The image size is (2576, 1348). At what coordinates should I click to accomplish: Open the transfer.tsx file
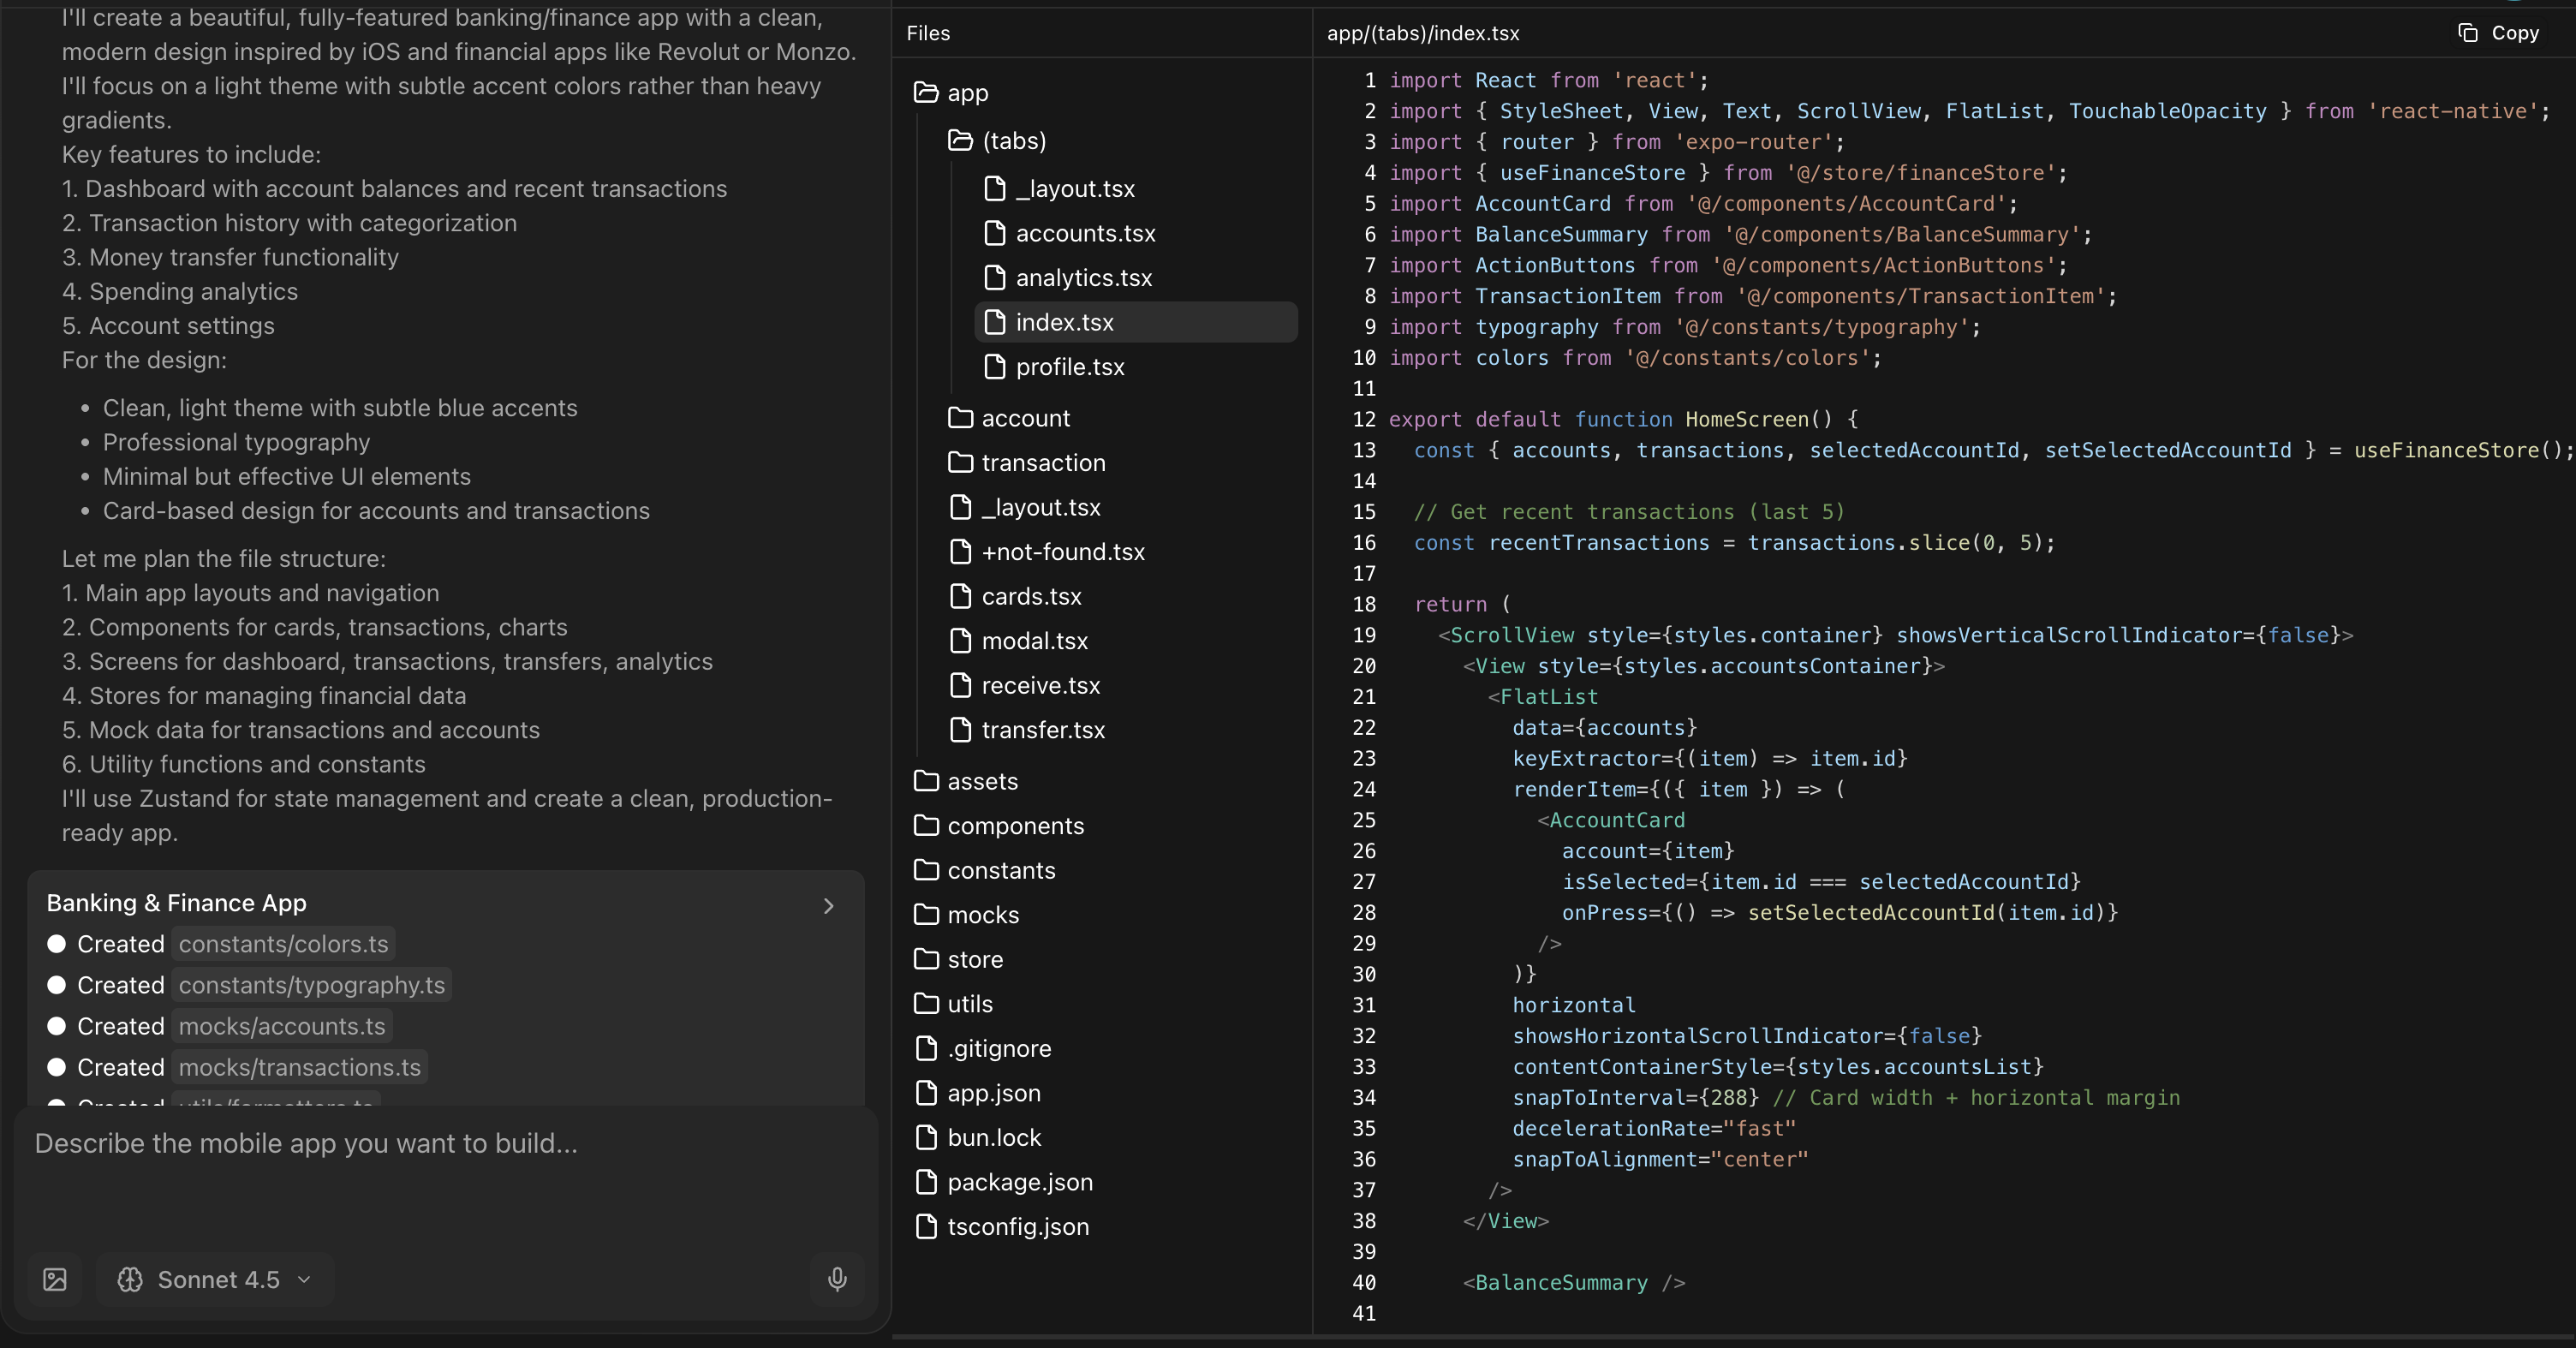(1042, 730)
